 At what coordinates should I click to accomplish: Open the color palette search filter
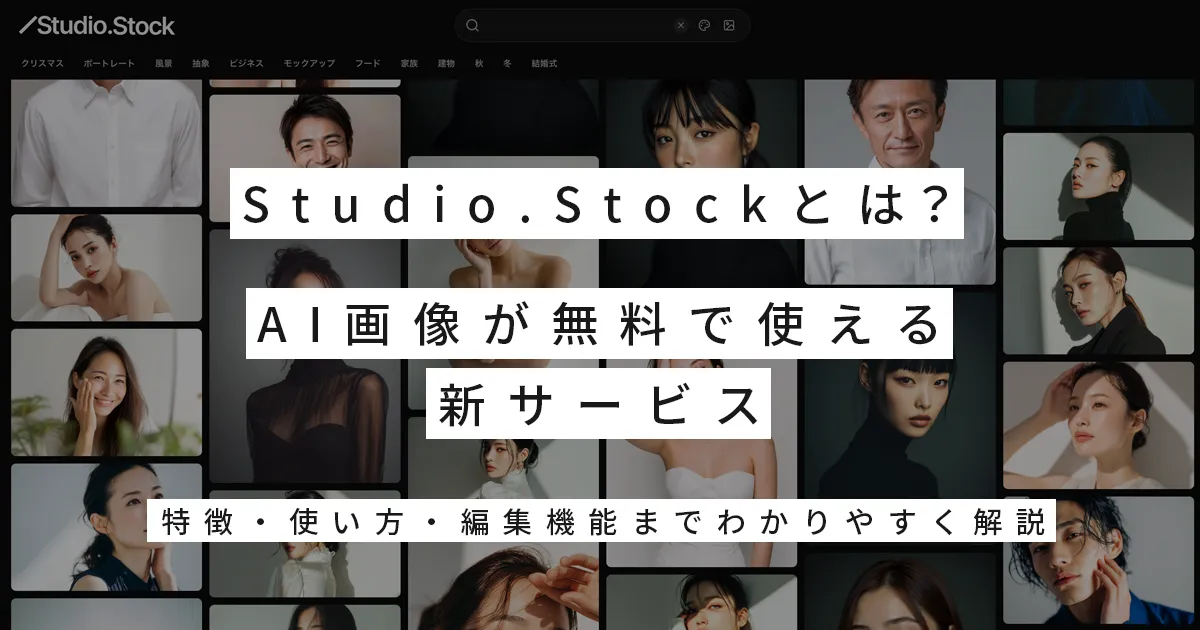coord(705,25)
